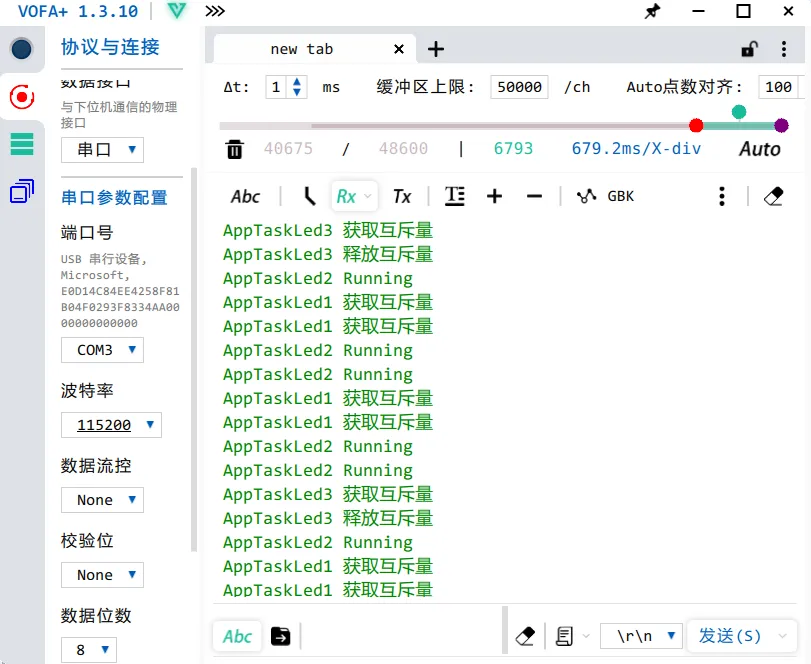The width and height of the screenshot is (811, 664).
Task: Toggle the Abc text mode in send bar
Action: [238, 636]
